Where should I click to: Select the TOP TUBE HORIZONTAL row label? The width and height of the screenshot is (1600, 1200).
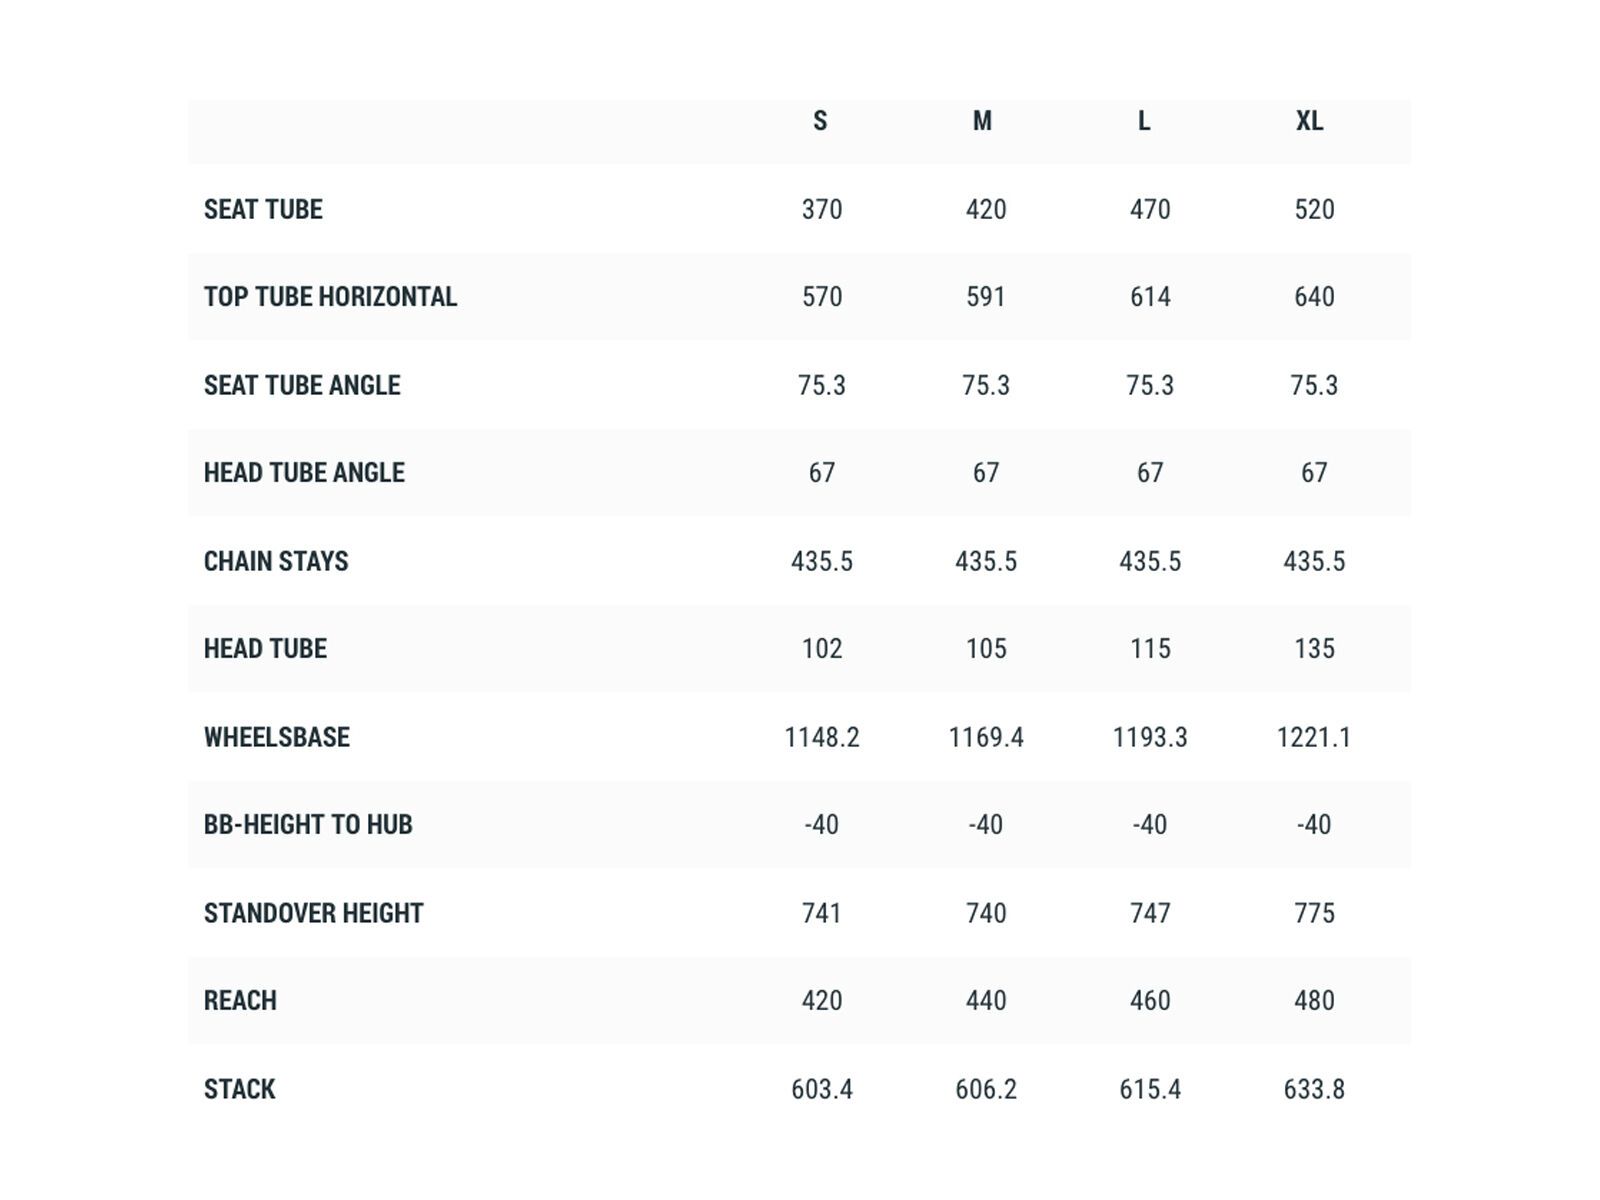[330, 297]
